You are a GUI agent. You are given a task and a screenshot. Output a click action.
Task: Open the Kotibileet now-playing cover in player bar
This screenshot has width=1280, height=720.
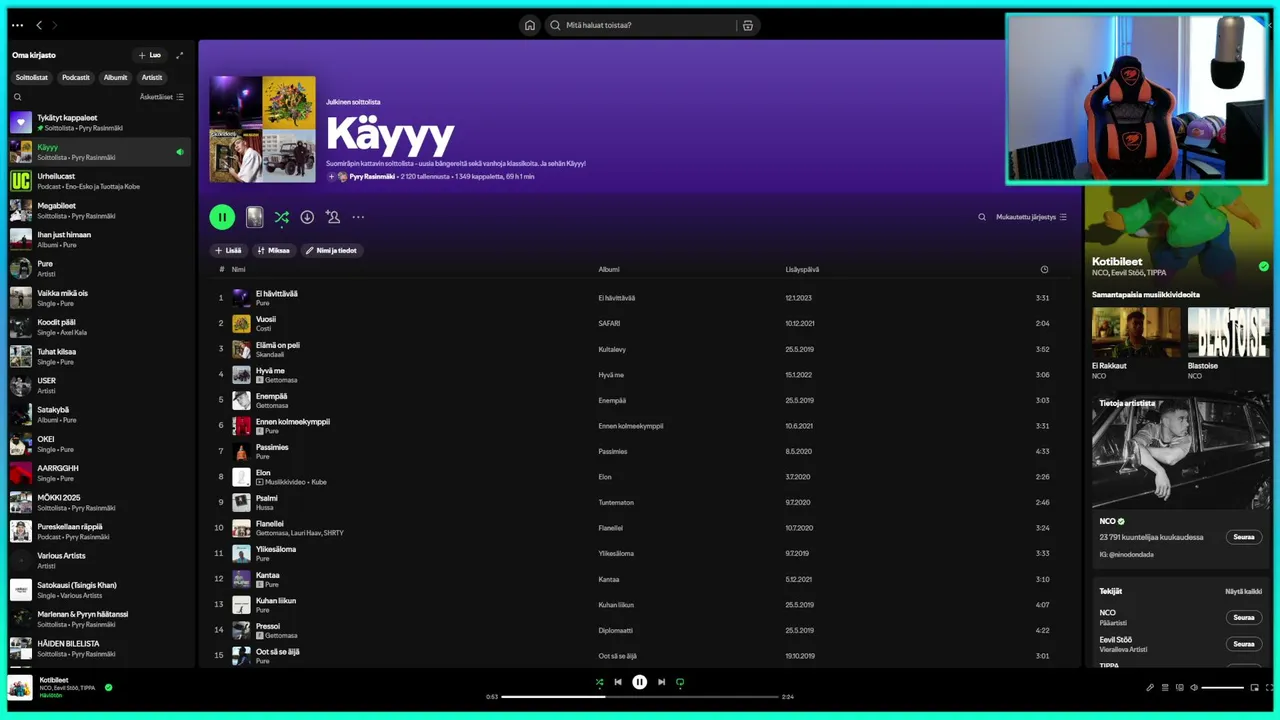click(x=20, y=688)
